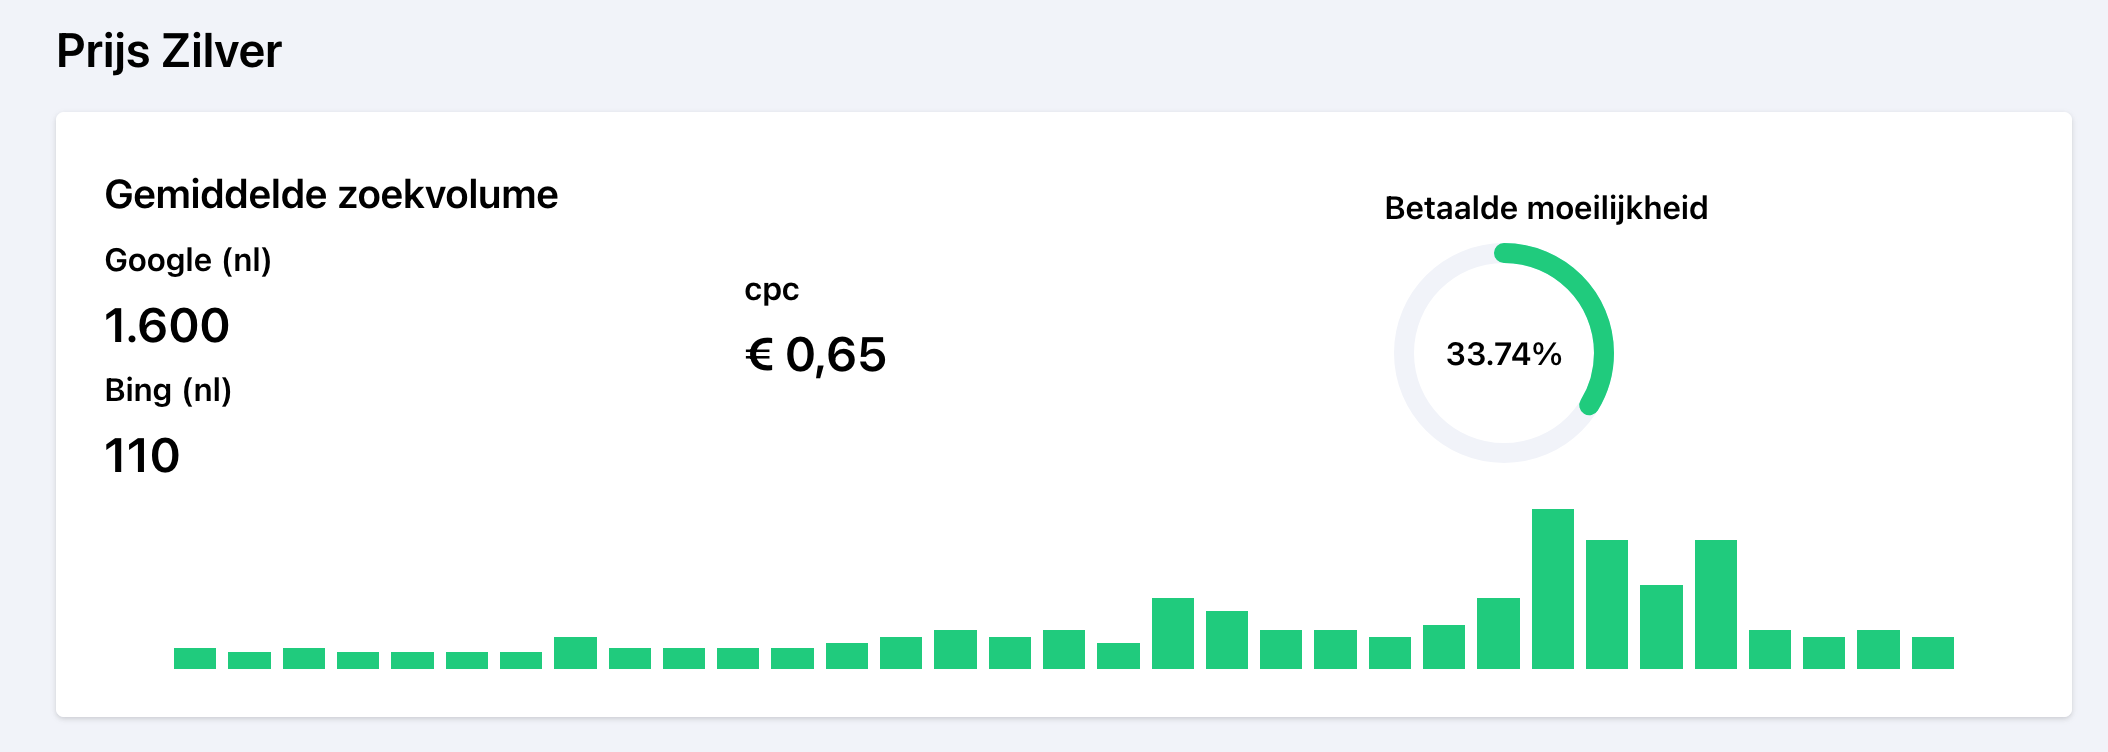Image resolution: width=2108 pixels, height=752 pixels.
Task: Click the 33.74% value inside the donut
Action: [1504, 354]
